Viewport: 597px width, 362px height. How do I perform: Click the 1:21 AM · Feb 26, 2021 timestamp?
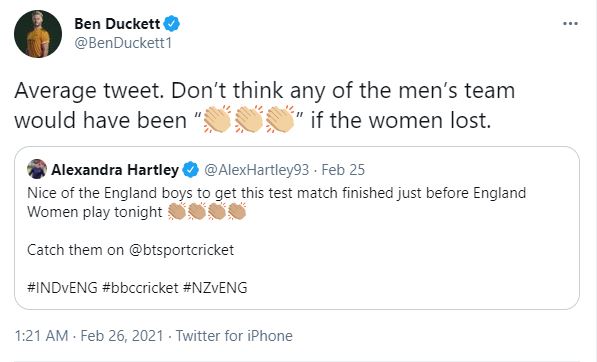tap(89, 336)
